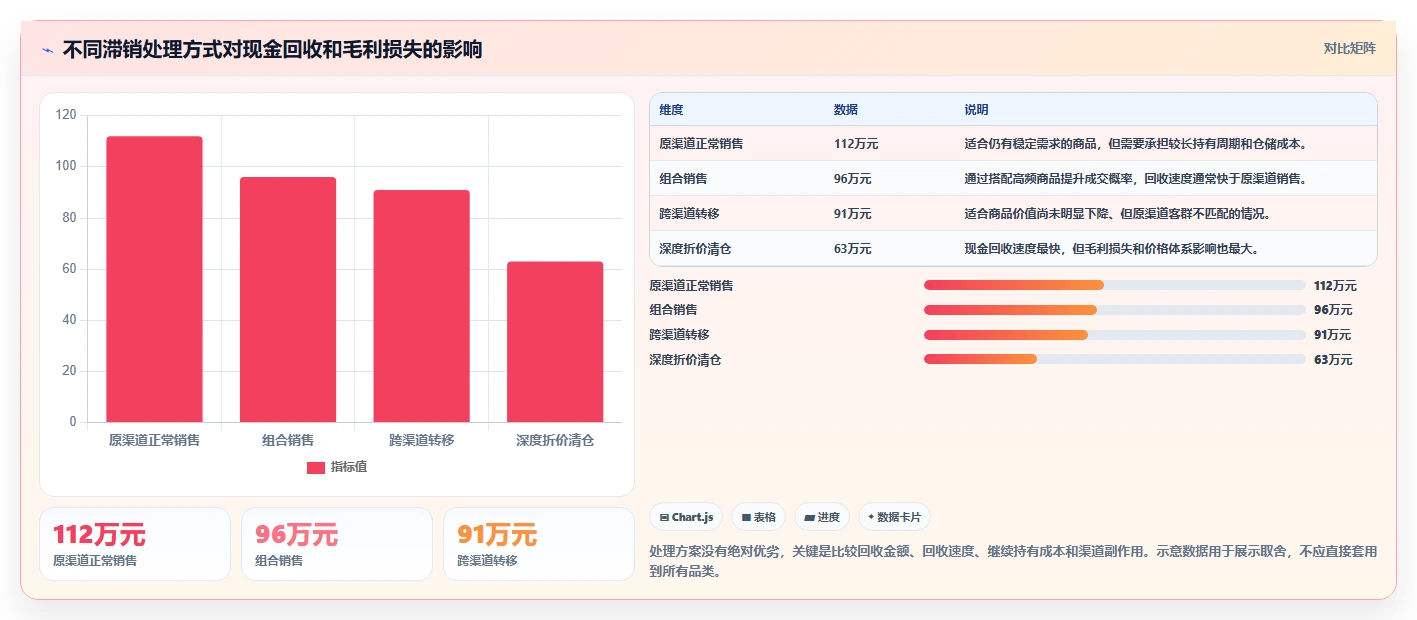Open the 91万元 跨渠道转移 data card
Viewport: 1417px width, 620px height.
(539, 544)
